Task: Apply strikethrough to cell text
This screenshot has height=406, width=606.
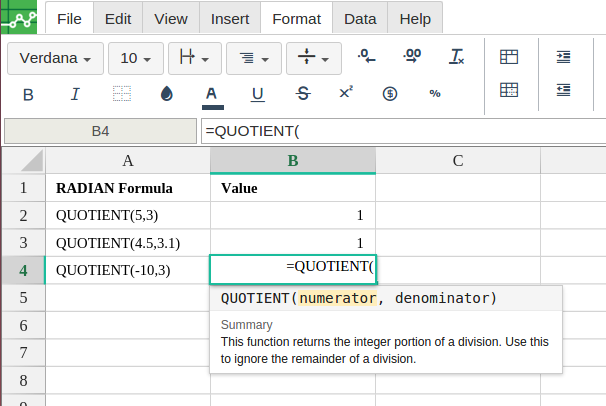Action: [x=303, y=94]
